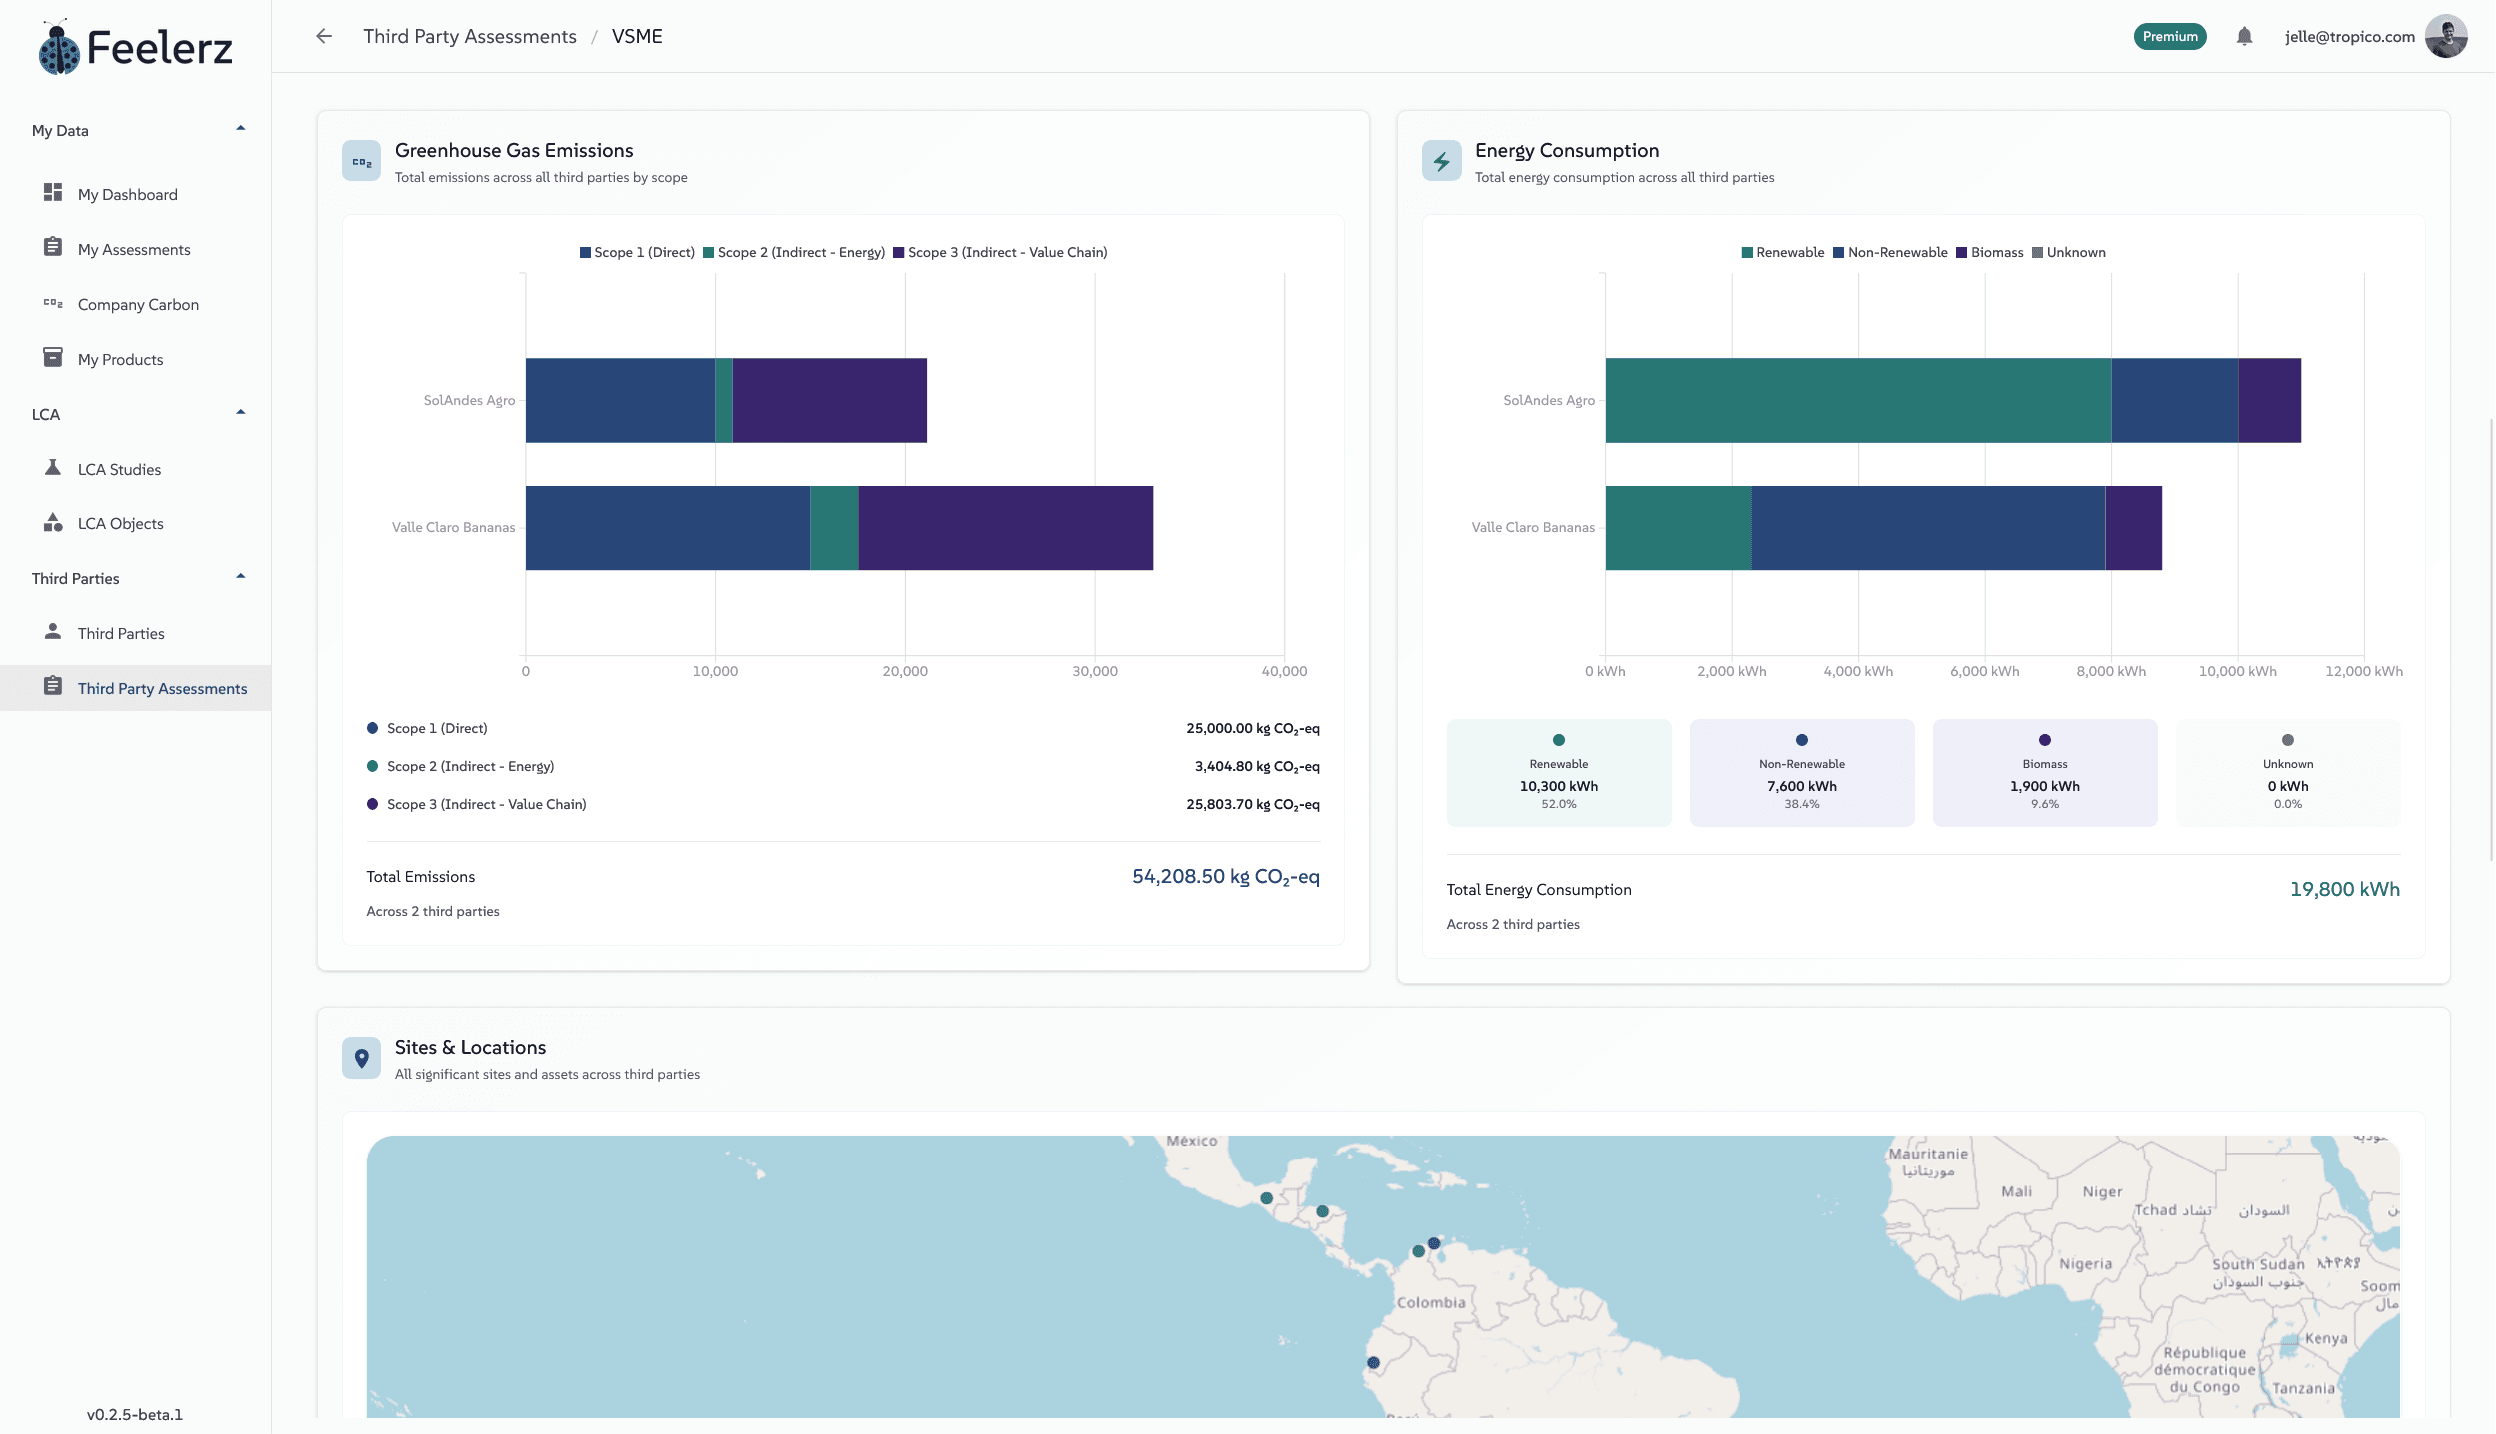Viewport: 2496px width, 1434px height.
Task: Hide Biomass series in energy legend
Action: pyautogui.click(x=1990, y=252)
